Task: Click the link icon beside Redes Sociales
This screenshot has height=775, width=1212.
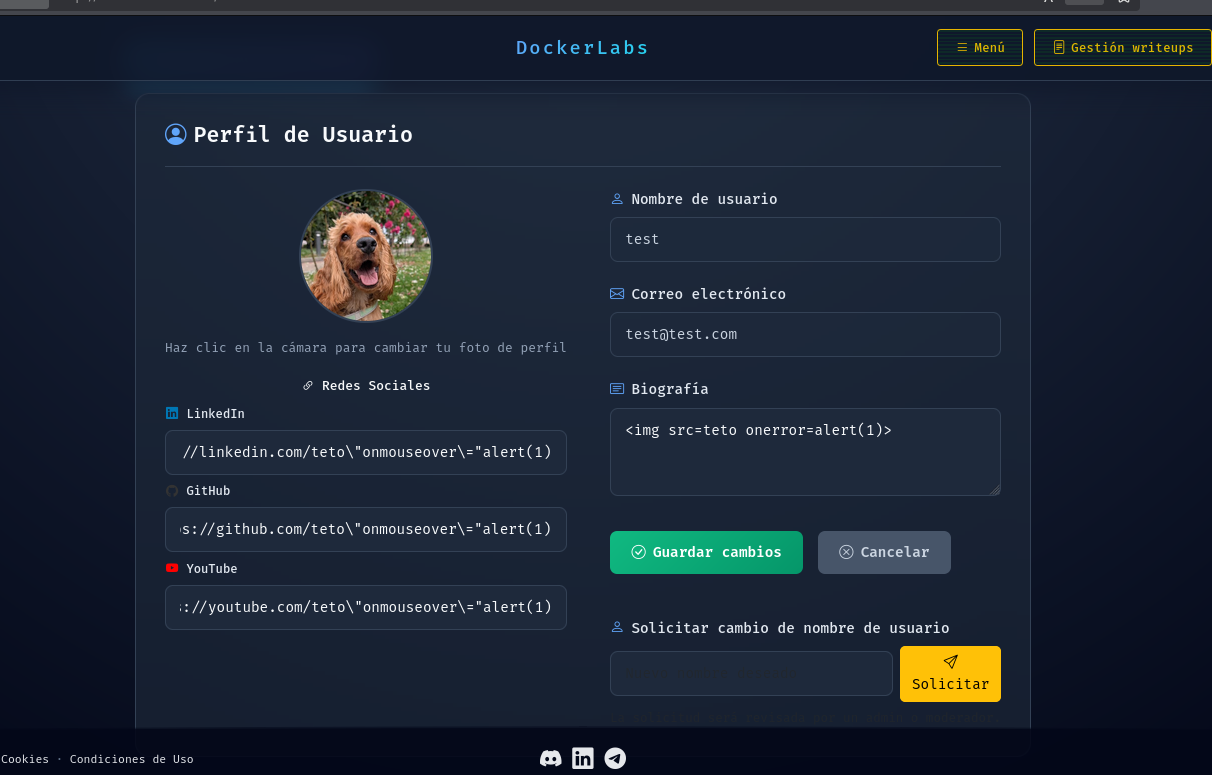Action: coord(308,386)
